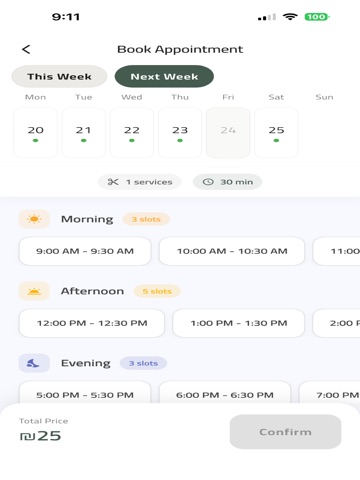Image resolution: width=360 pixels, height=480 pixels.
Task: Tap the 'Total Price' label
Action: 44,421
